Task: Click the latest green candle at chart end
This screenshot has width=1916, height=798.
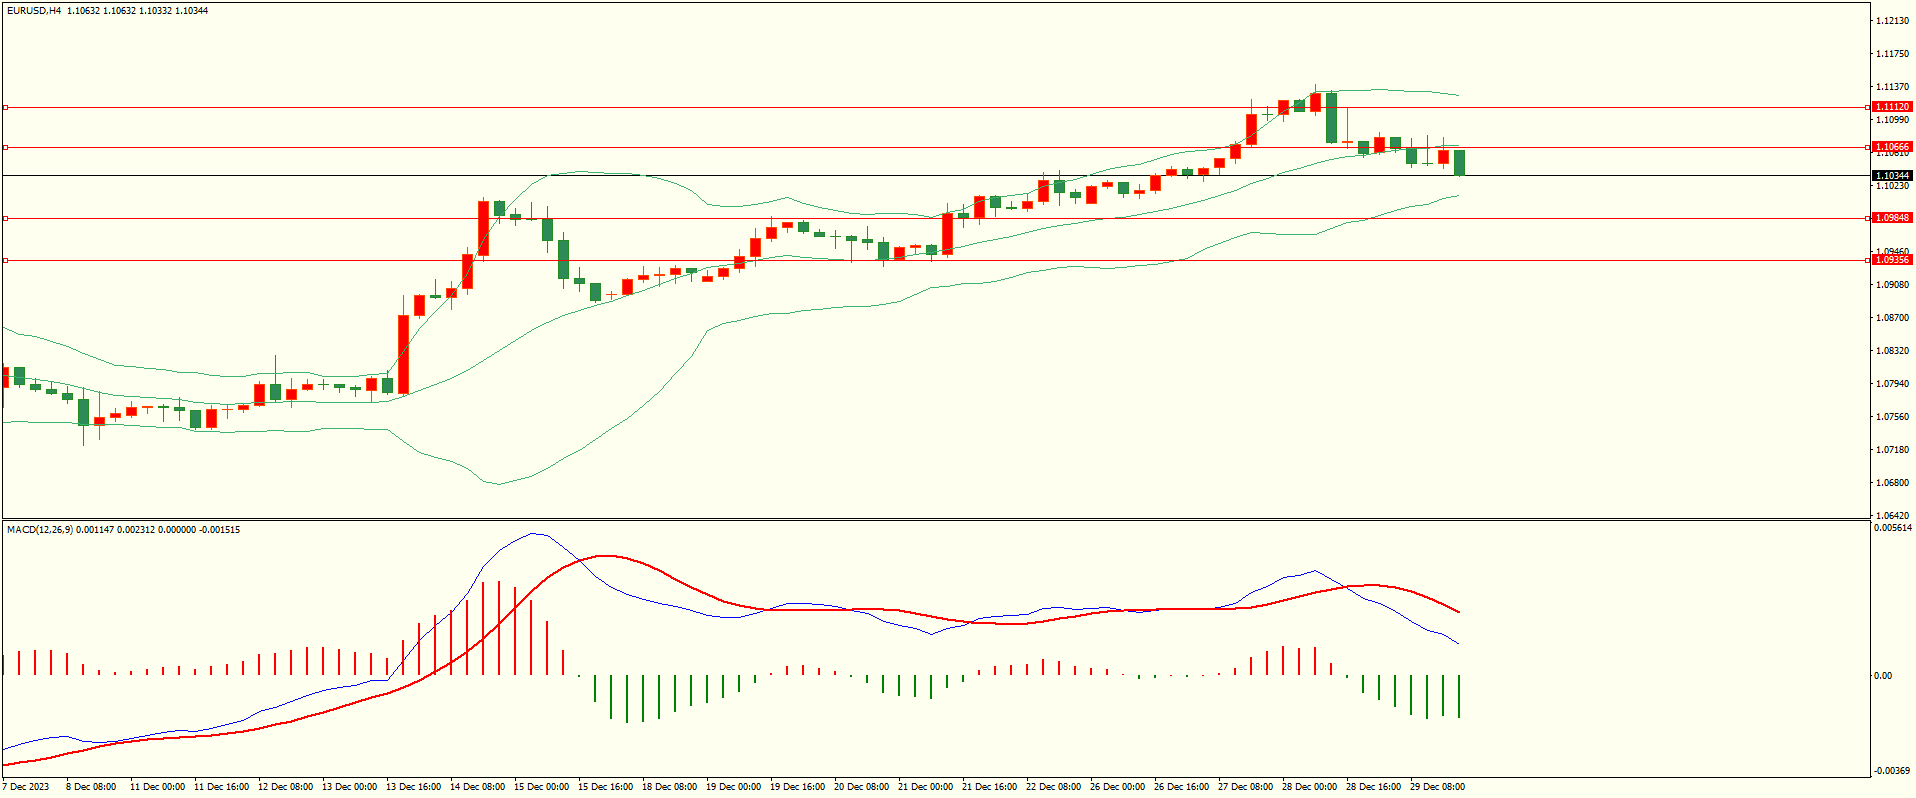Action: point(1460,162)
